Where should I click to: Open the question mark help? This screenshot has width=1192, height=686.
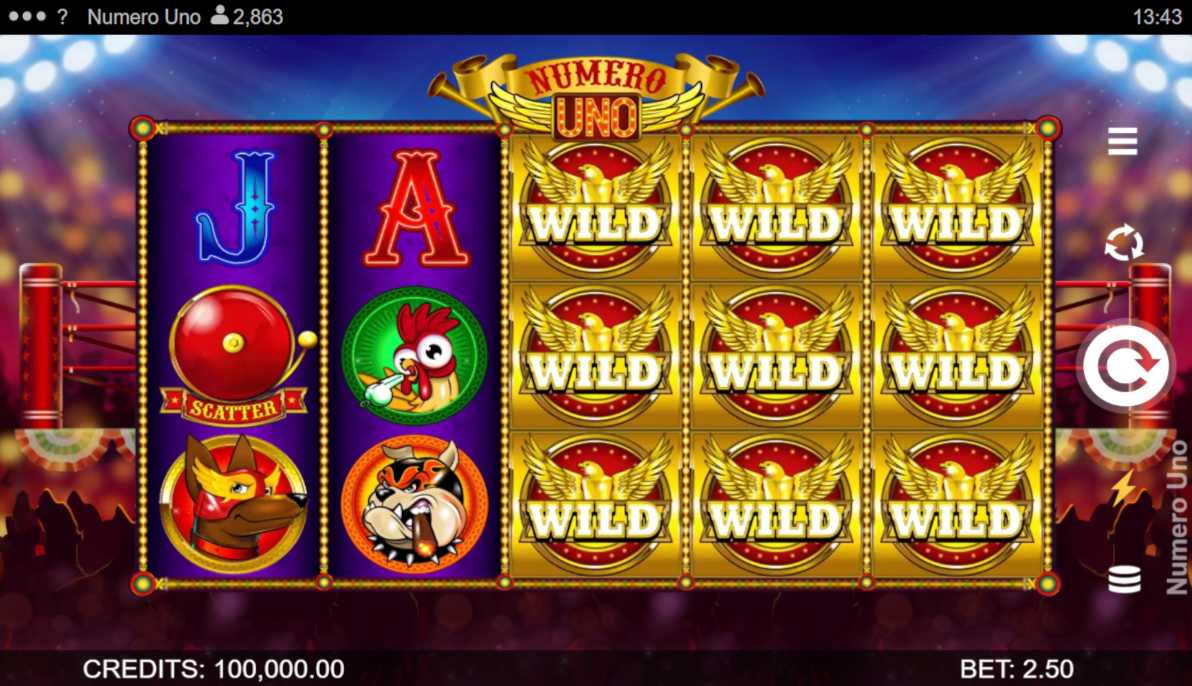click(x=62, y=16)
